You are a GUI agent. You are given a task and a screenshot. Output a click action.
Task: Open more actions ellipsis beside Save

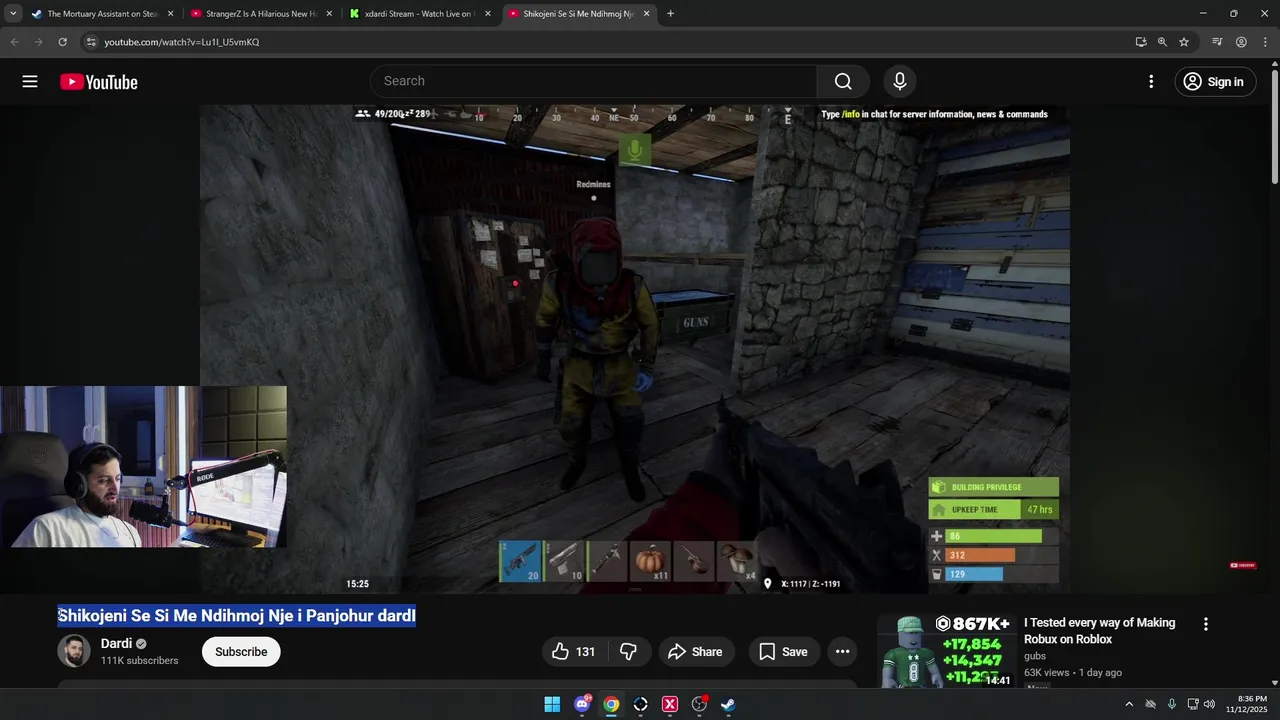[843, 652]
